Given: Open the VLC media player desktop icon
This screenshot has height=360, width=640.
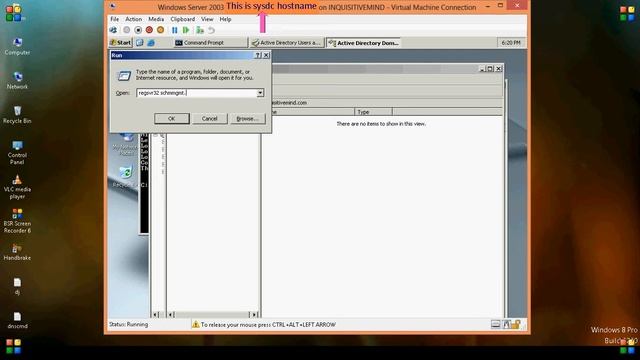Looking at the screenshot, I should pyautogui.click(x=17, y=187).
